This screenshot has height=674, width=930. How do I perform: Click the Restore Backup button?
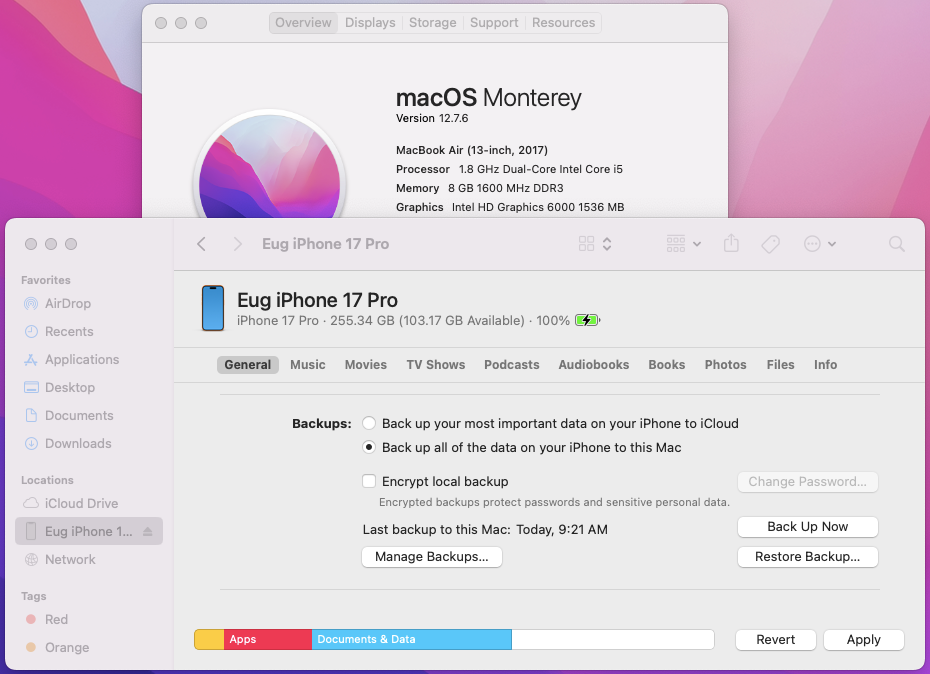pos(808,557)
